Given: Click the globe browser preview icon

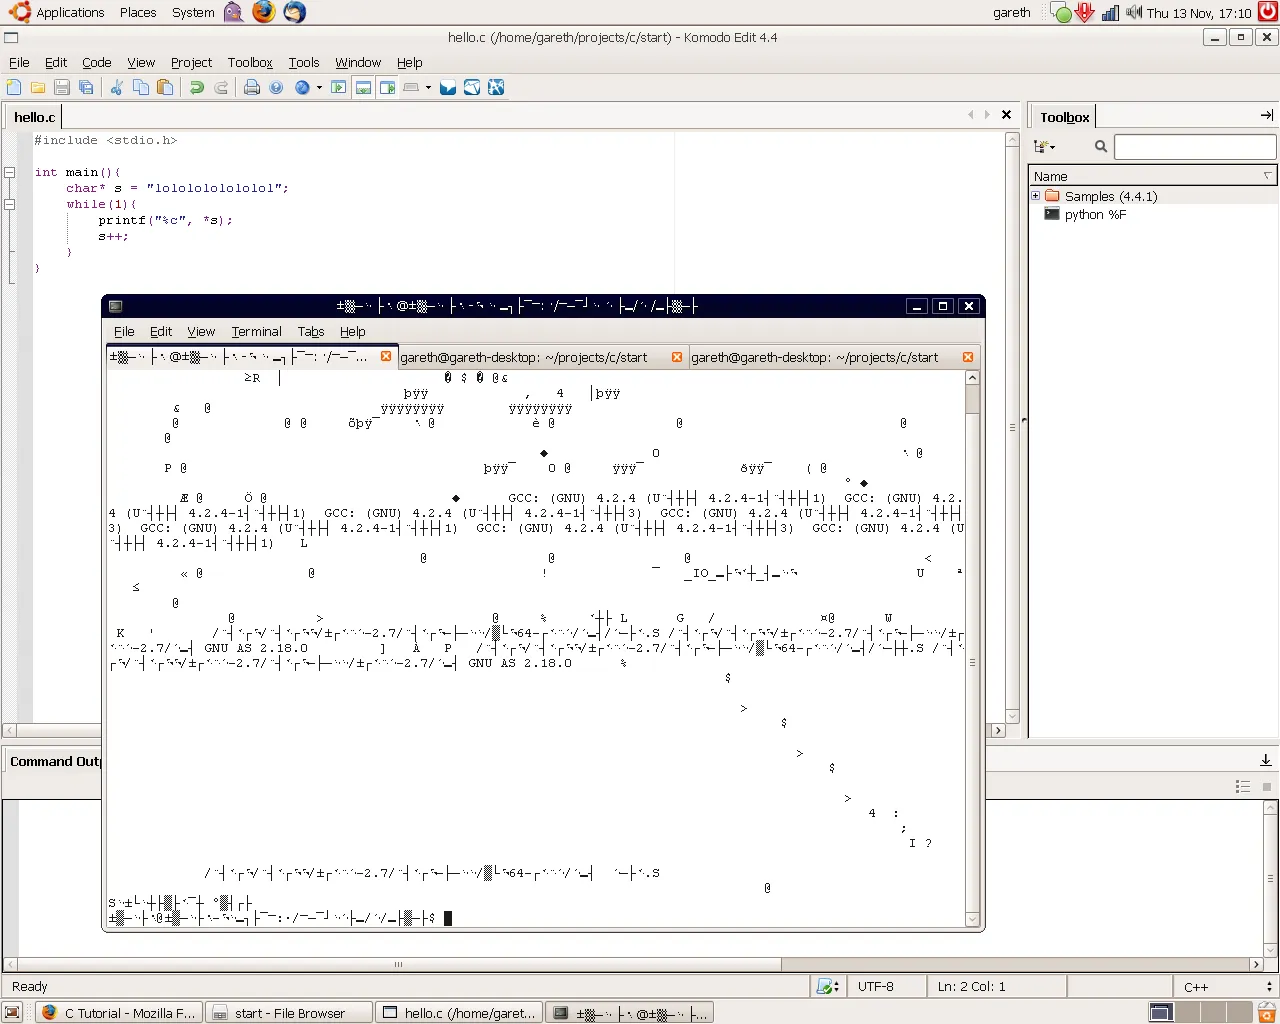Looking at the screenshot, I should (302, 88).
